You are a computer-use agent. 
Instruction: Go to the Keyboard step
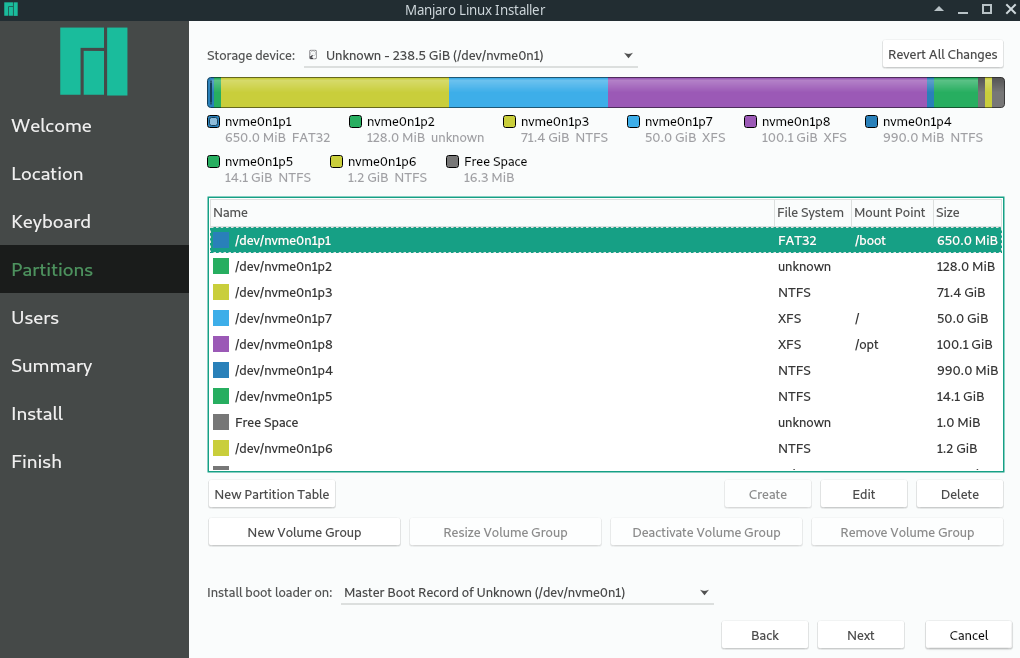[94, 222]
